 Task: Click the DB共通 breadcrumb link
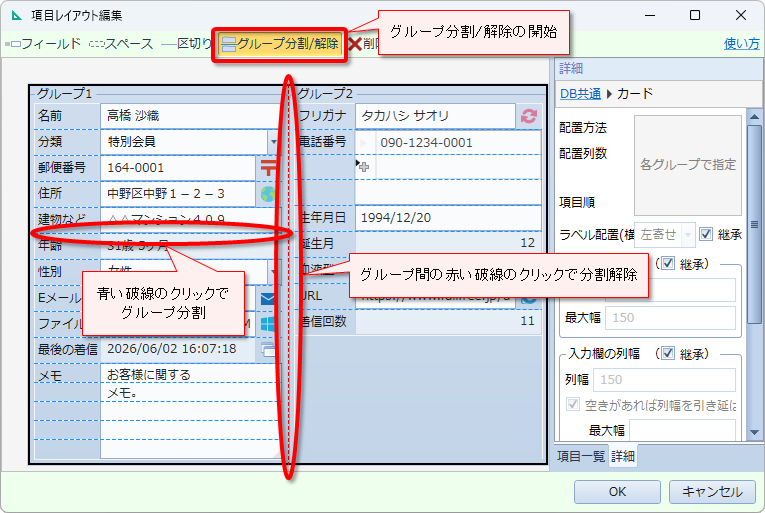[x=580, y=94]
